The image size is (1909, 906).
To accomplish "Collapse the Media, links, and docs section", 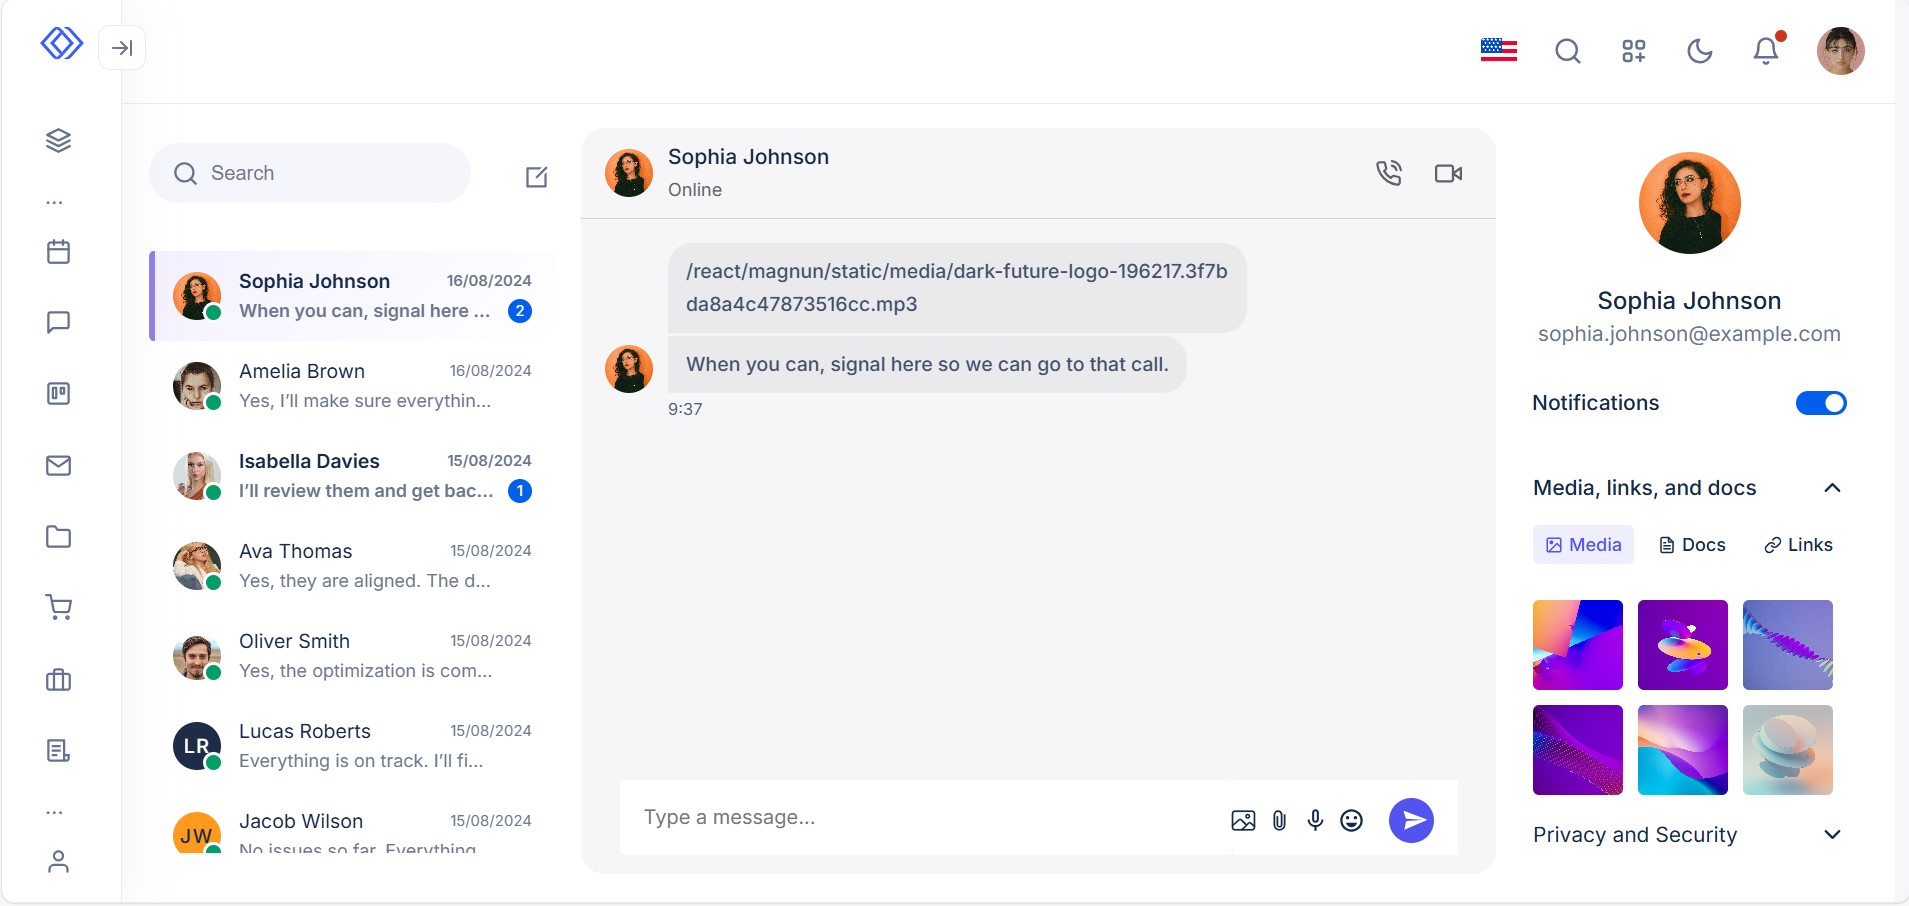I will (x=1832, y=488).
